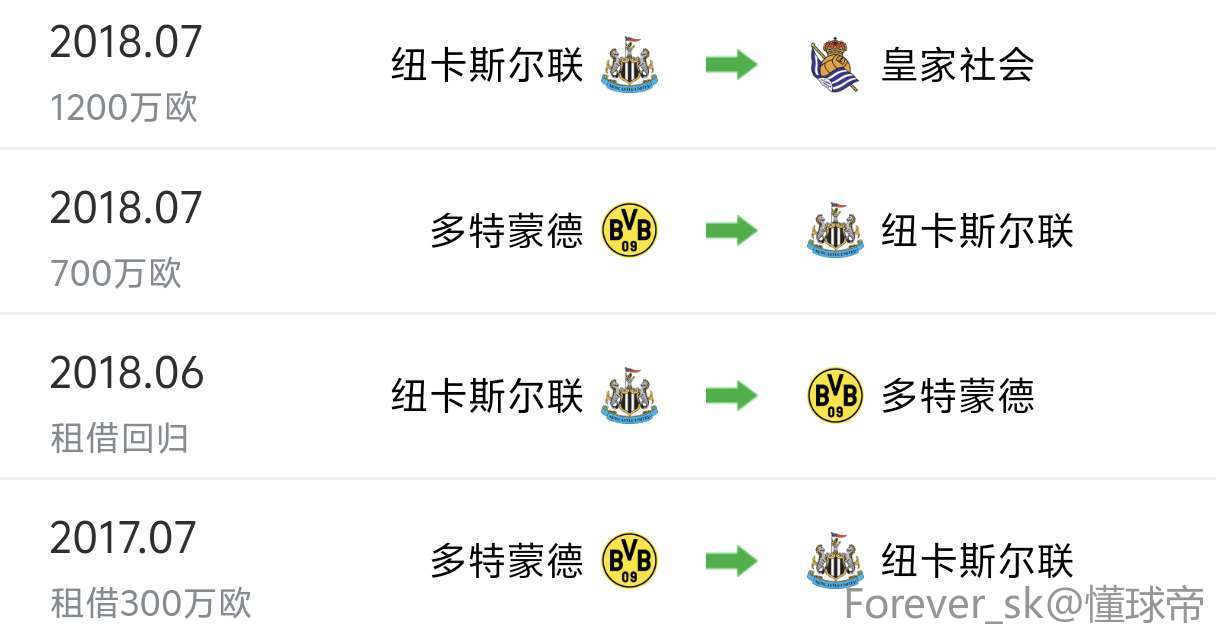Image resolution: width=1216 pixels, height=638 pixels.
Task: Click Newcastle crest in the 1200万欧 row
Action: tap(630, 66)
